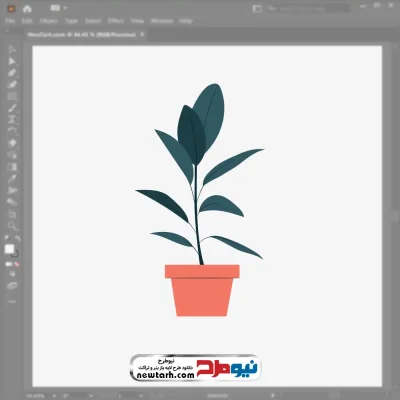Open the Window menu
This screenshot has height=400, width=400.
(x=162, y=21)
